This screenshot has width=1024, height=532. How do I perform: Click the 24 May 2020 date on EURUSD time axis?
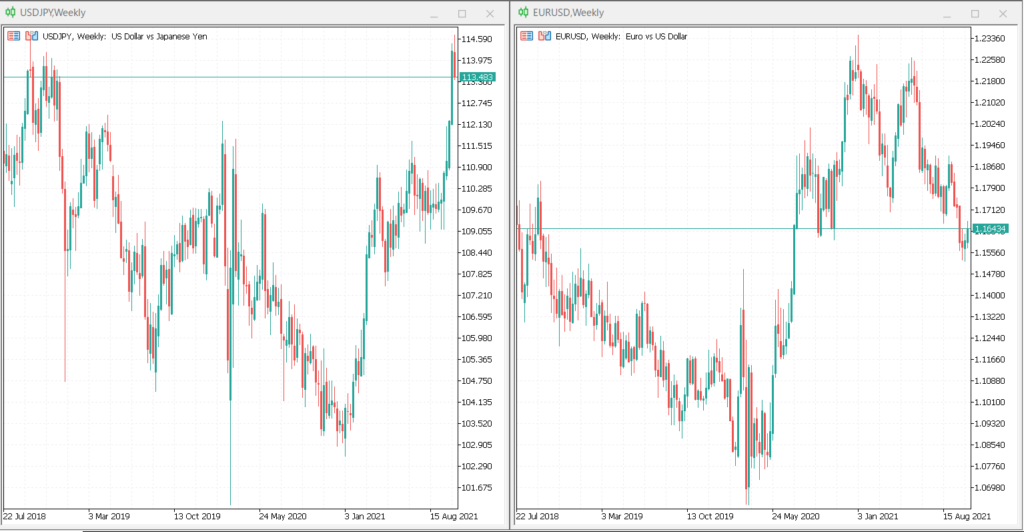pos(795,517)
